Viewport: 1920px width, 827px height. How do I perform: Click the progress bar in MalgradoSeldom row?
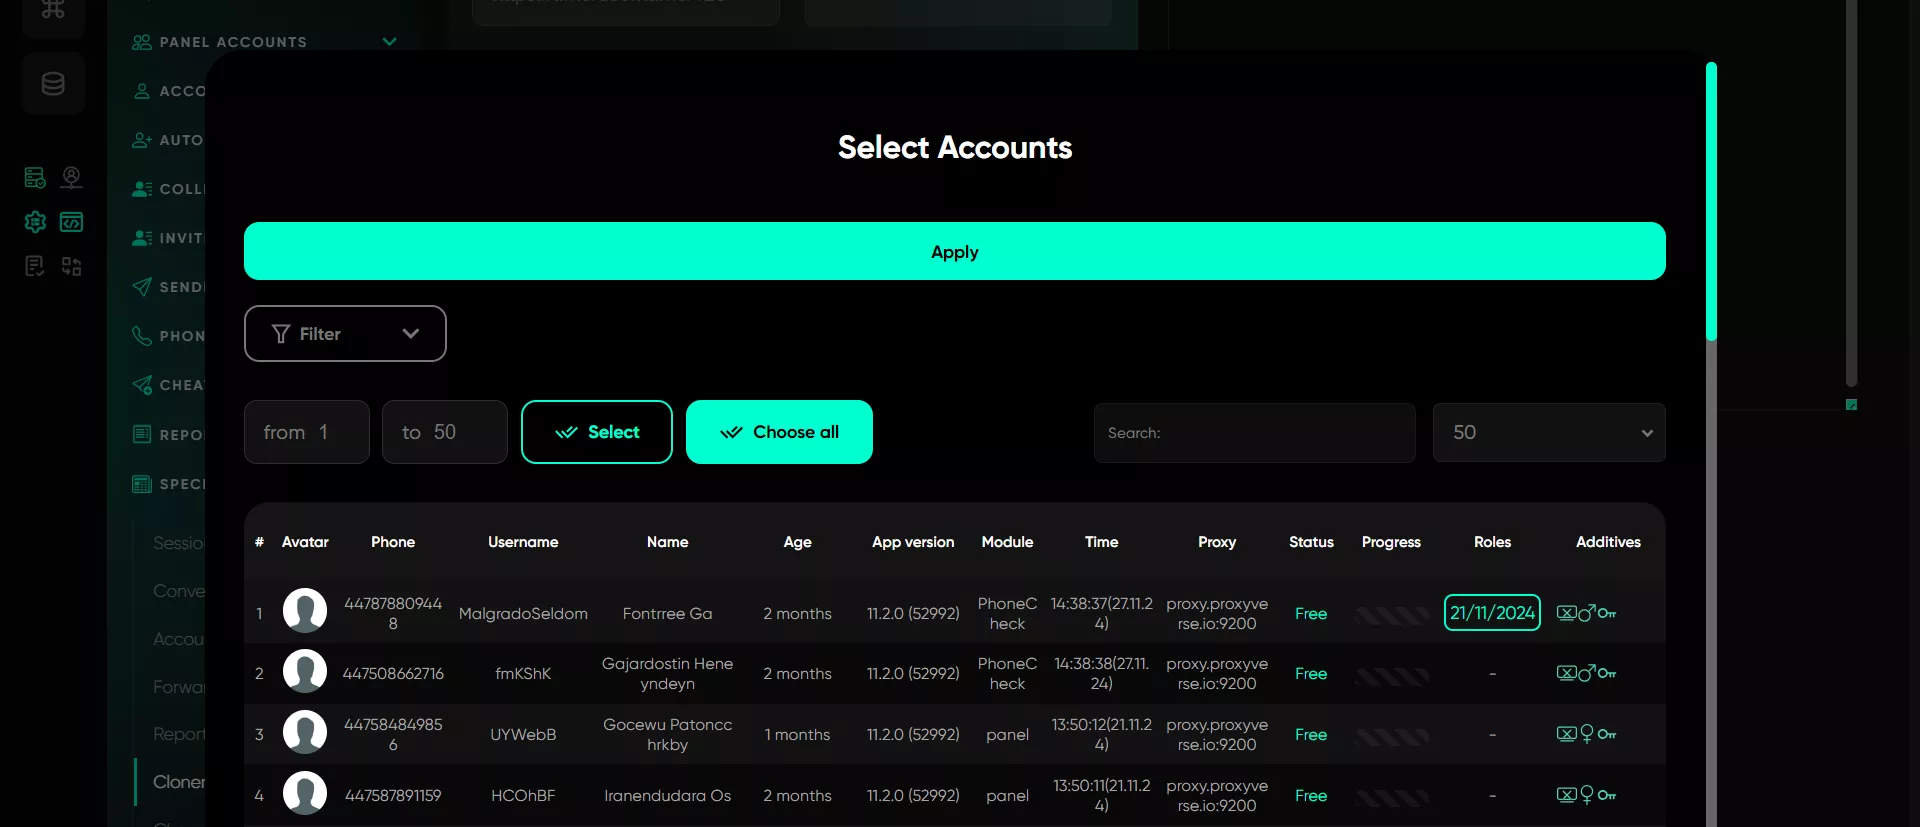coord(1391,615)
